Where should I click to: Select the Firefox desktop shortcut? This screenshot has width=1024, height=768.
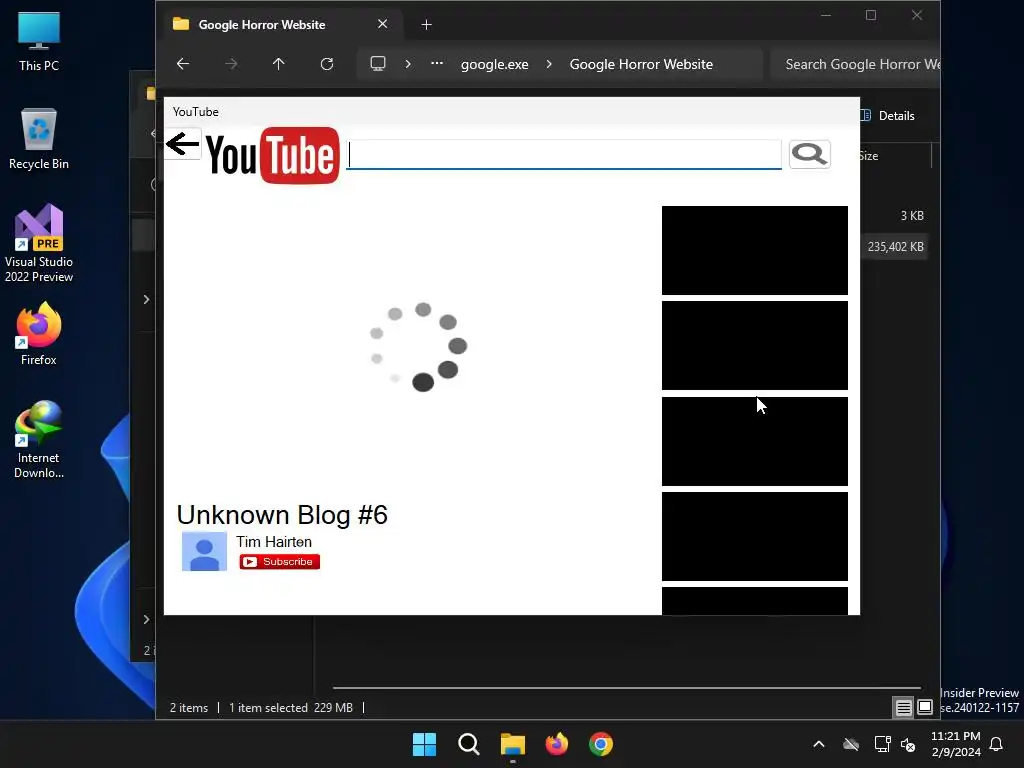39,334
